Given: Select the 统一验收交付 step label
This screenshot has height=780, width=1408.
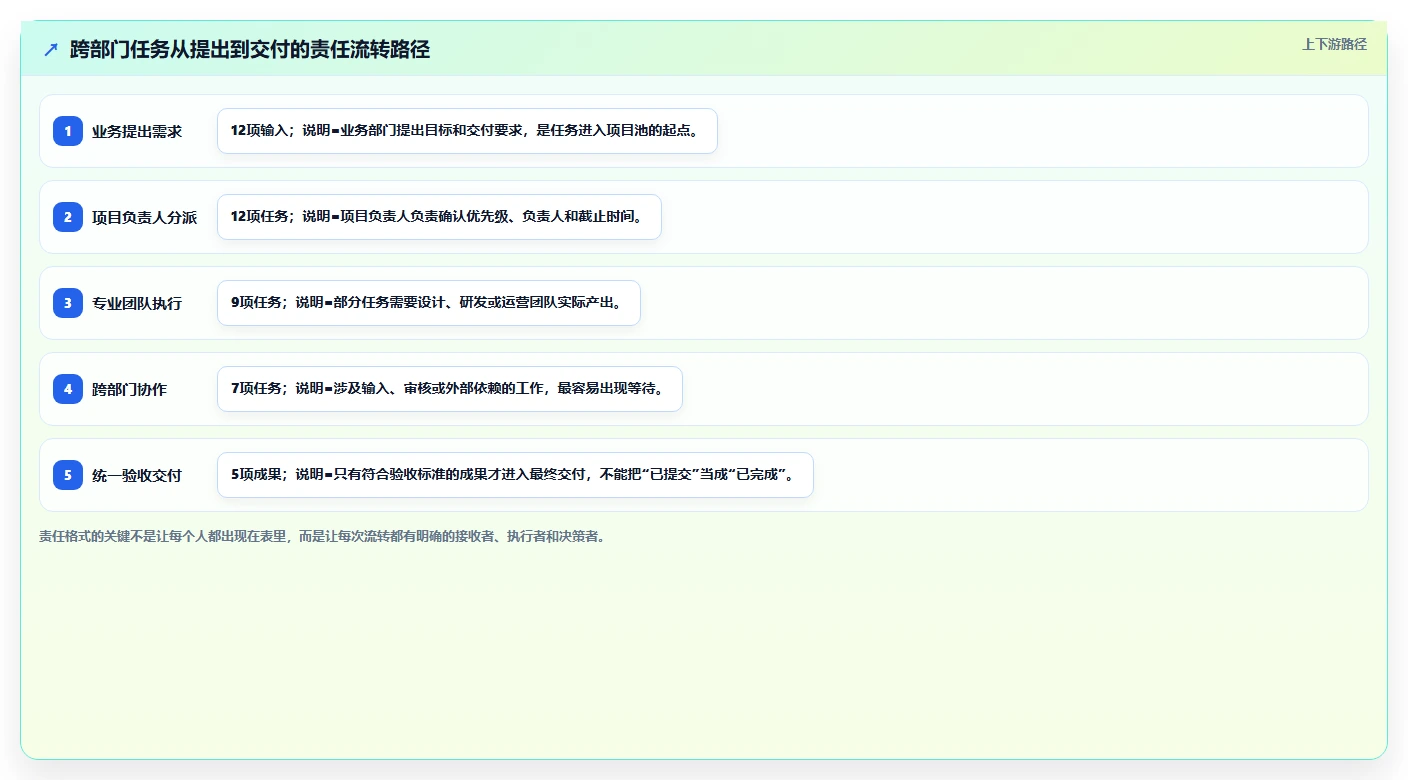Looking at the screenshot, I should [137, 475].
